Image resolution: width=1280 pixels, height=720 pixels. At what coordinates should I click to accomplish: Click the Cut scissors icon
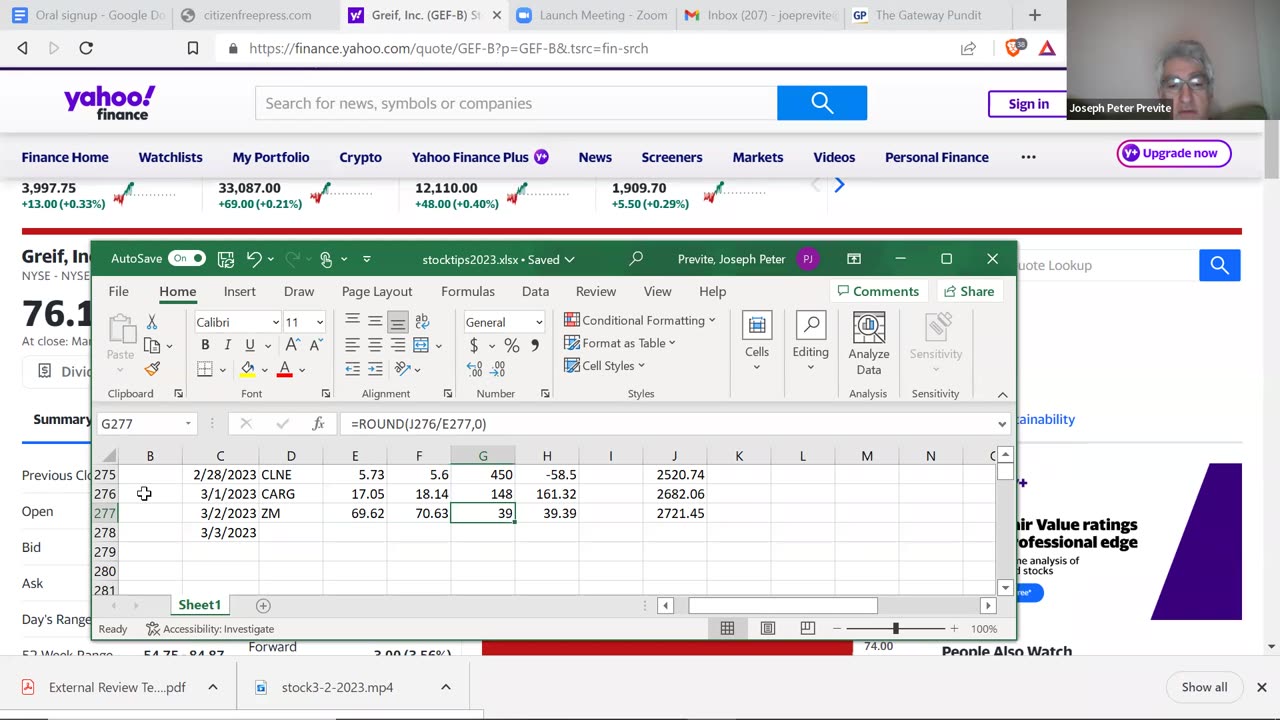[152, 322]
